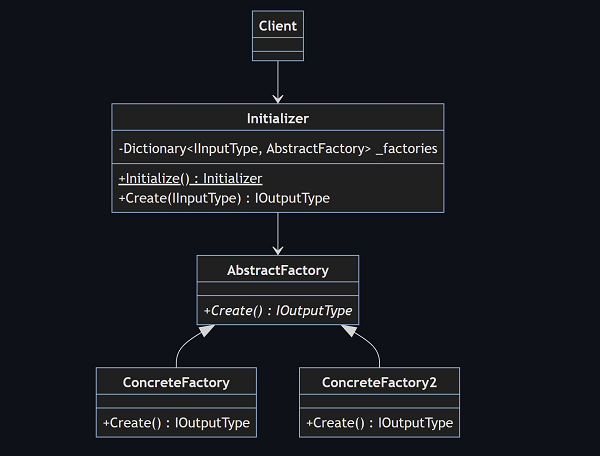Click the ConcreteFactory2 class title
600x456 pixels.
coord(379,382)
